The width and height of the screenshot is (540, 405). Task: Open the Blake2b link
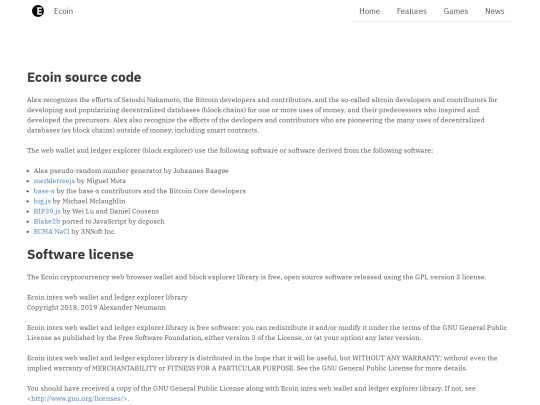pyautogui.click(x=46, y=221)
